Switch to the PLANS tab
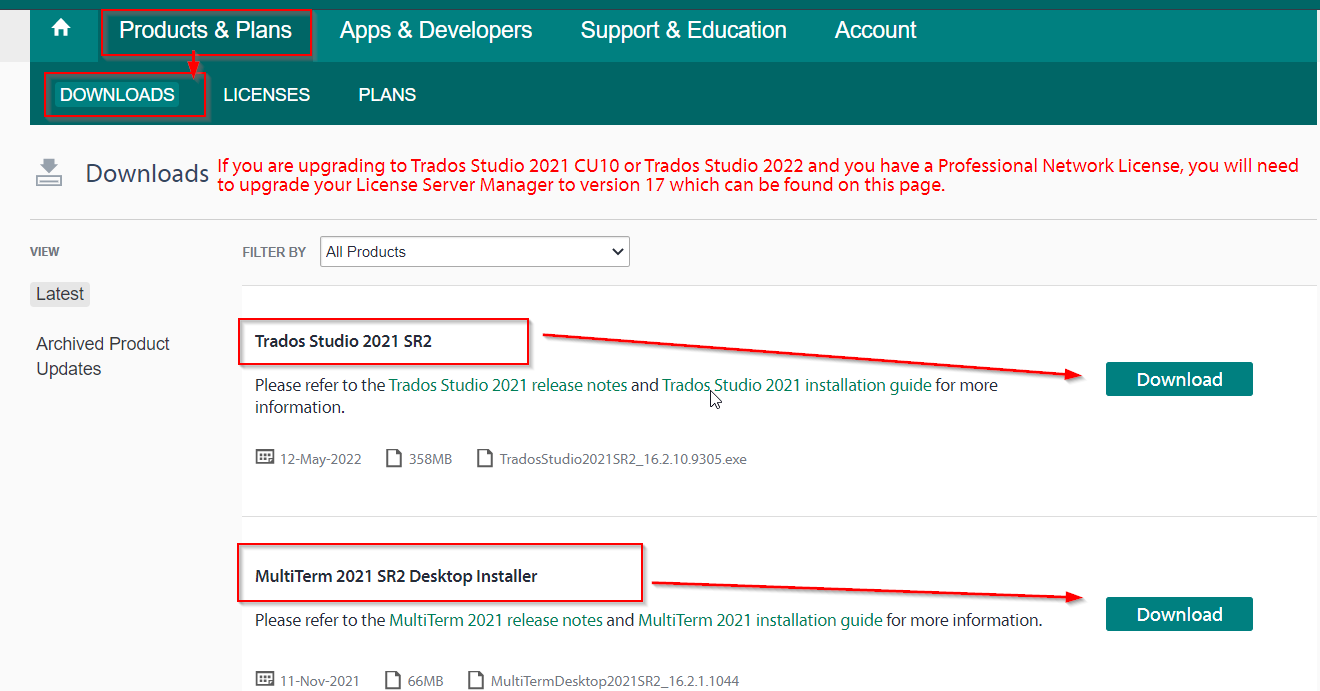1320x691 pixels. click(x=387, y=95)
